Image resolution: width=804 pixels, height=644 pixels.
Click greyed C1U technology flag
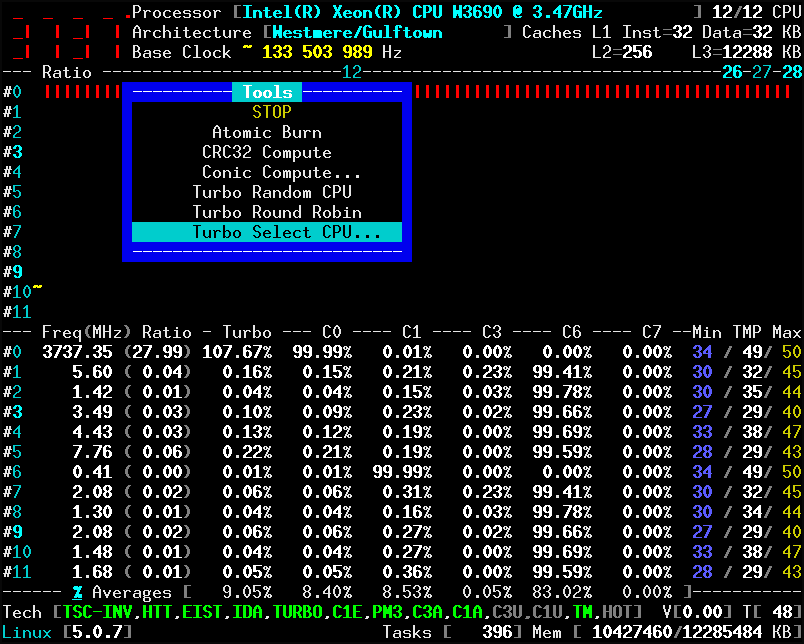(548, 612)
